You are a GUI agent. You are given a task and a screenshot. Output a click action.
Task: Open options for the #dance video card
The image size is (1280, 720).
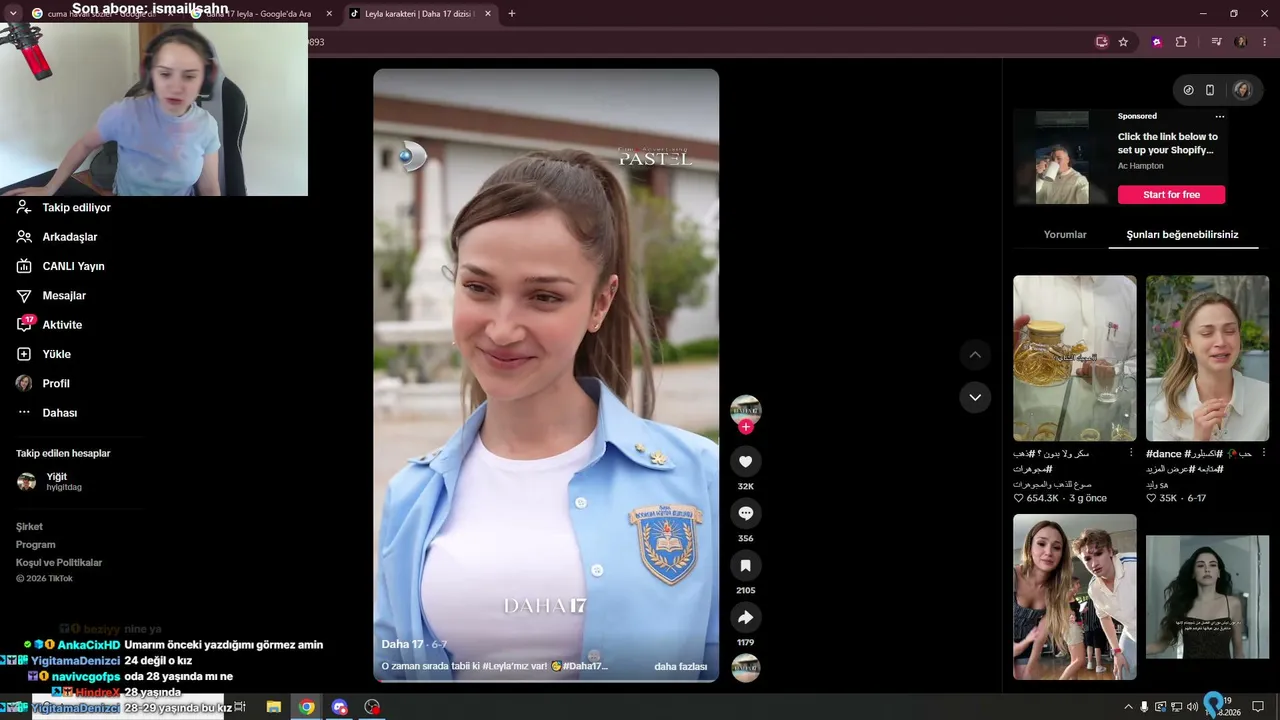[1263, 453]
